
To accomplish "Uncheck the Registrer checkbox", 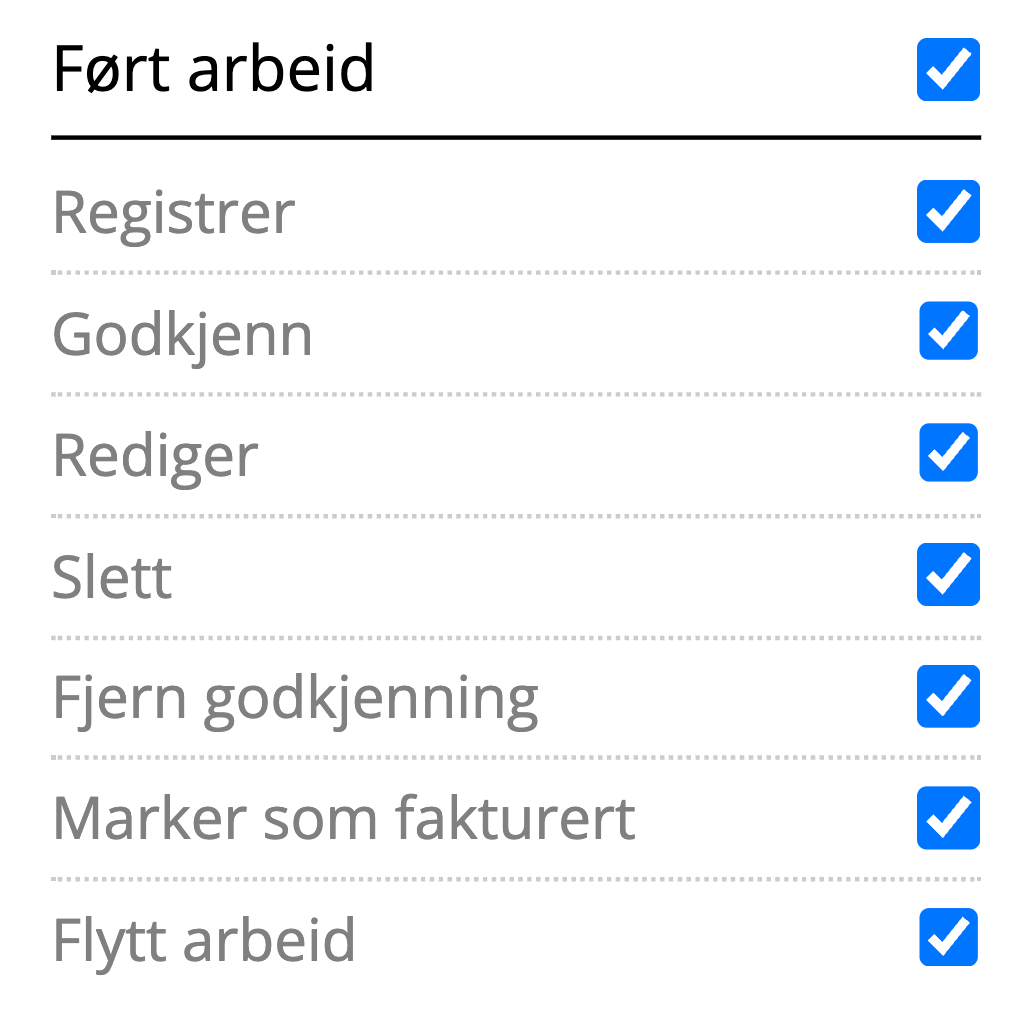I will 947,211.
